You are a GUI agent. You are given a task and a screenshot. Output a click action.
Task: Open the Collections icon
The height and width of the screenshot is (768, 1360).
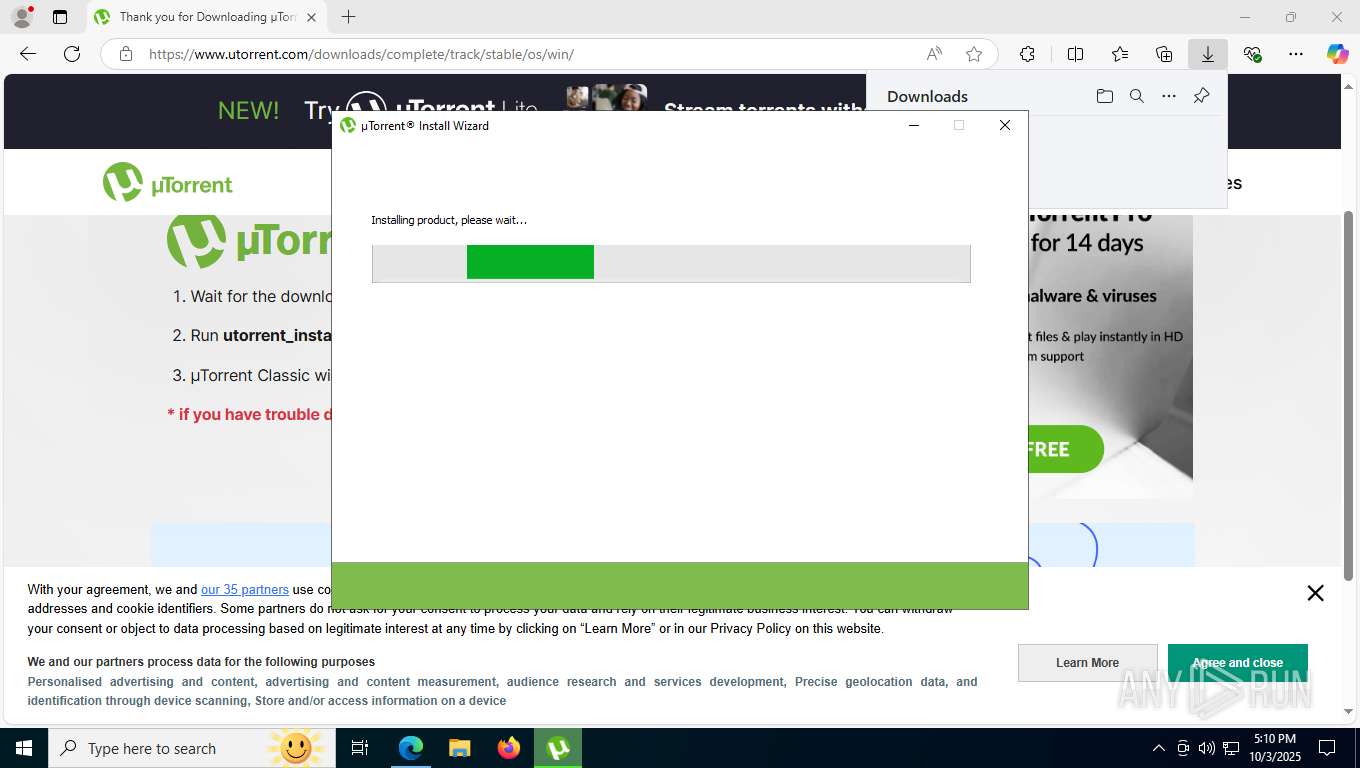(1164, 54)
